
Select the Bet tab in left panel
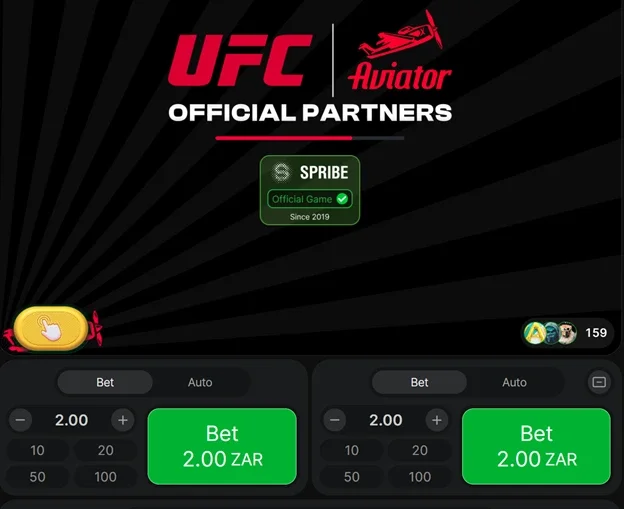(105, 382)
